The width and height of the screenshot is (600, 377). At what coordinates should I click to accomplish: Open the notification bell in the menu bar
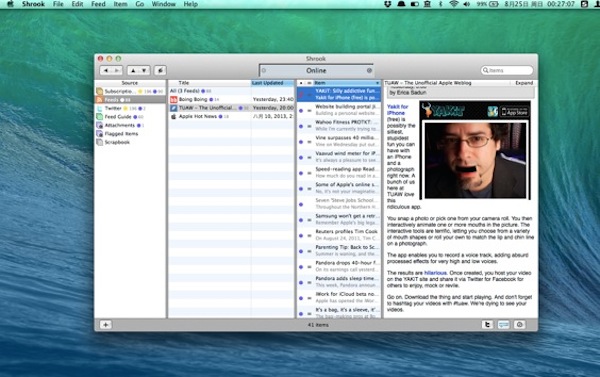[401, 4]
